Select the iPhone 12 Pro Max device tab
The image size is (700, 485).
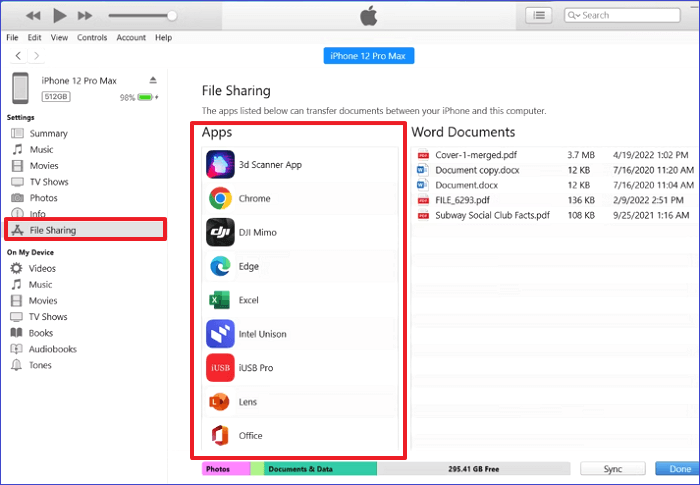click(369, 56)
